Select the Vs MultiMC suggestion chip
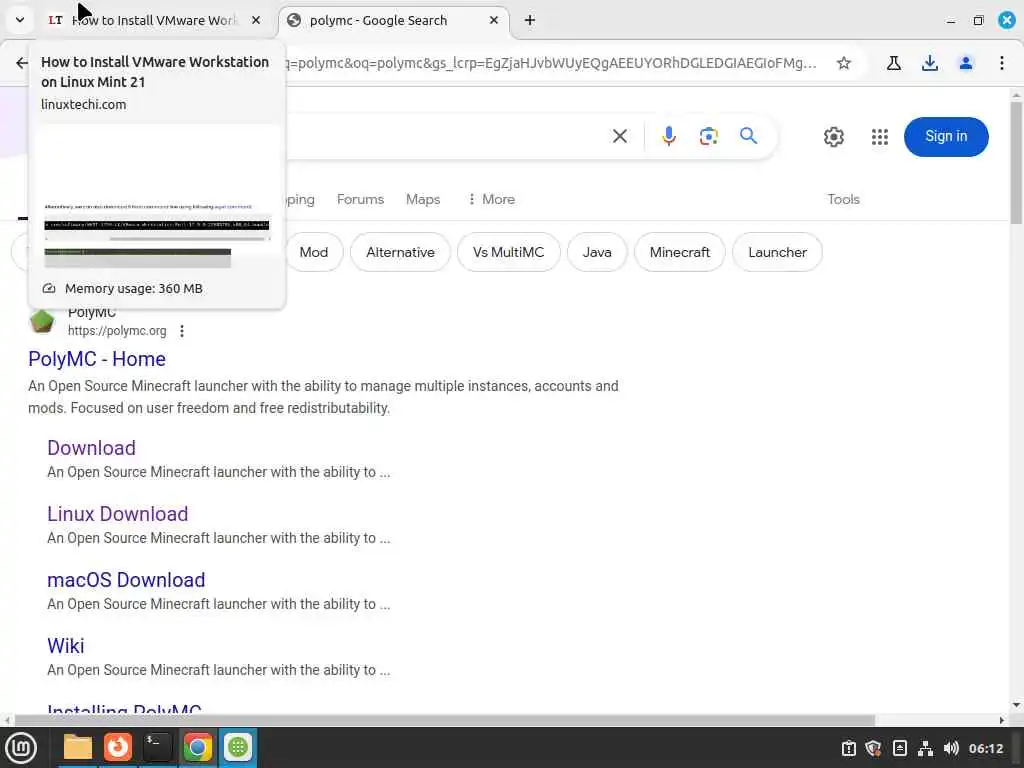The height and width of the screenshot is (768, 1024). point(509,252)
